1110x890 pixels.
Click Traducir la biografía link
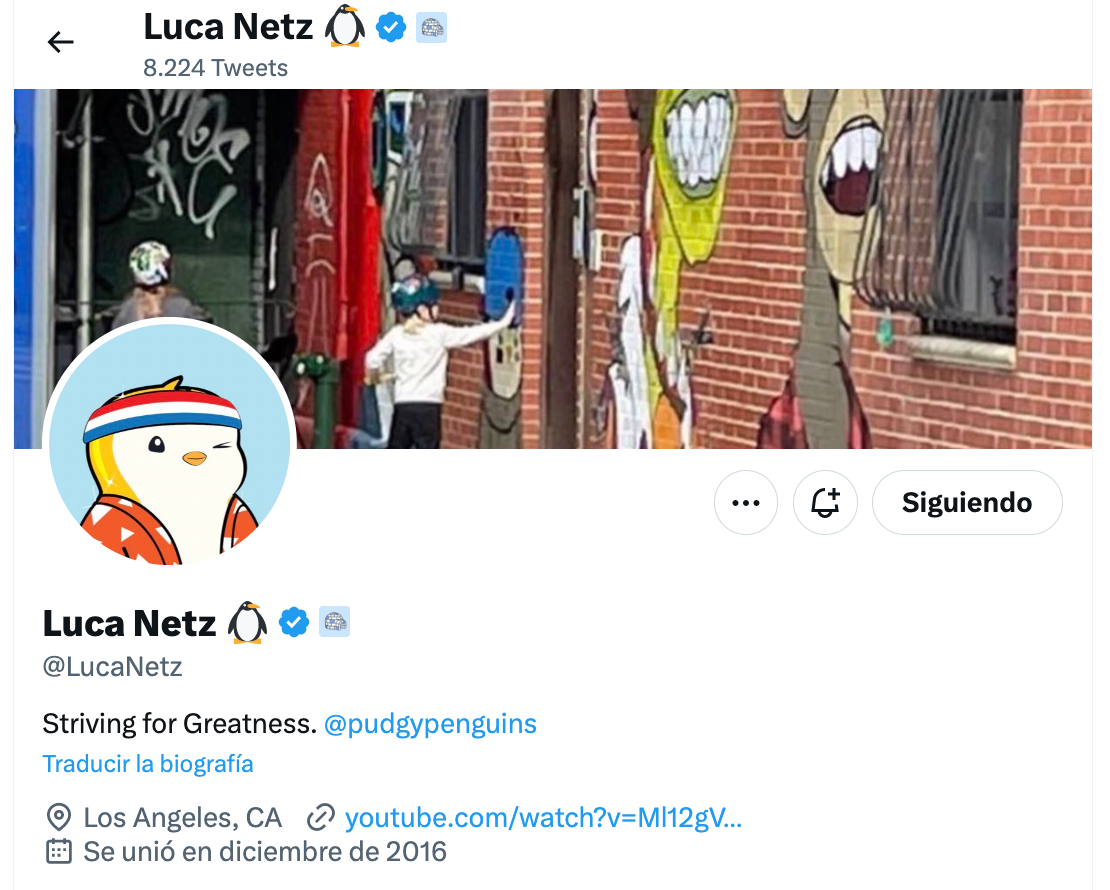(148, 764)
